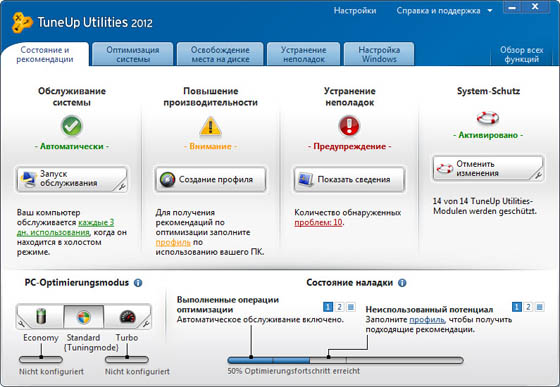Click the Turbo configuration slider
The height and width of the screenshot is (387, 560).
coord(127,359)
